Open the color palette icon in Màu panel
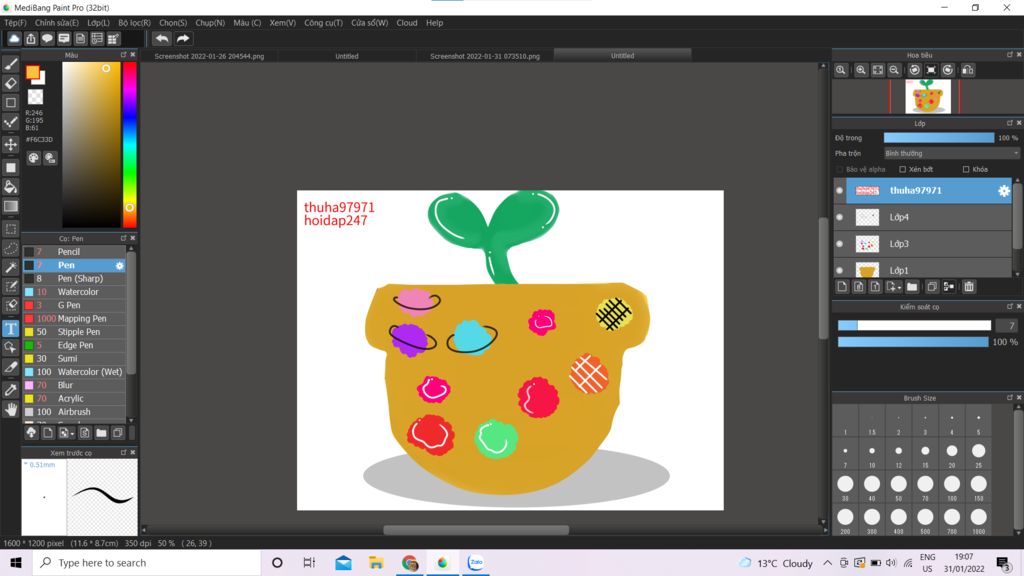This screenshot has height=576, width=1024. pos(33,158)
